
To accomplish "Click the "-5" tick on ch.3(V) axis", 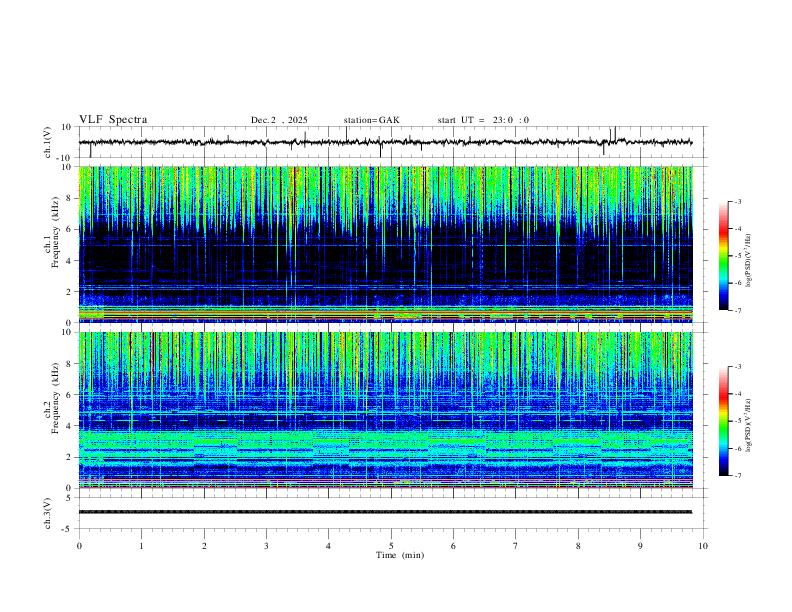I will click(x=68, y=529).
